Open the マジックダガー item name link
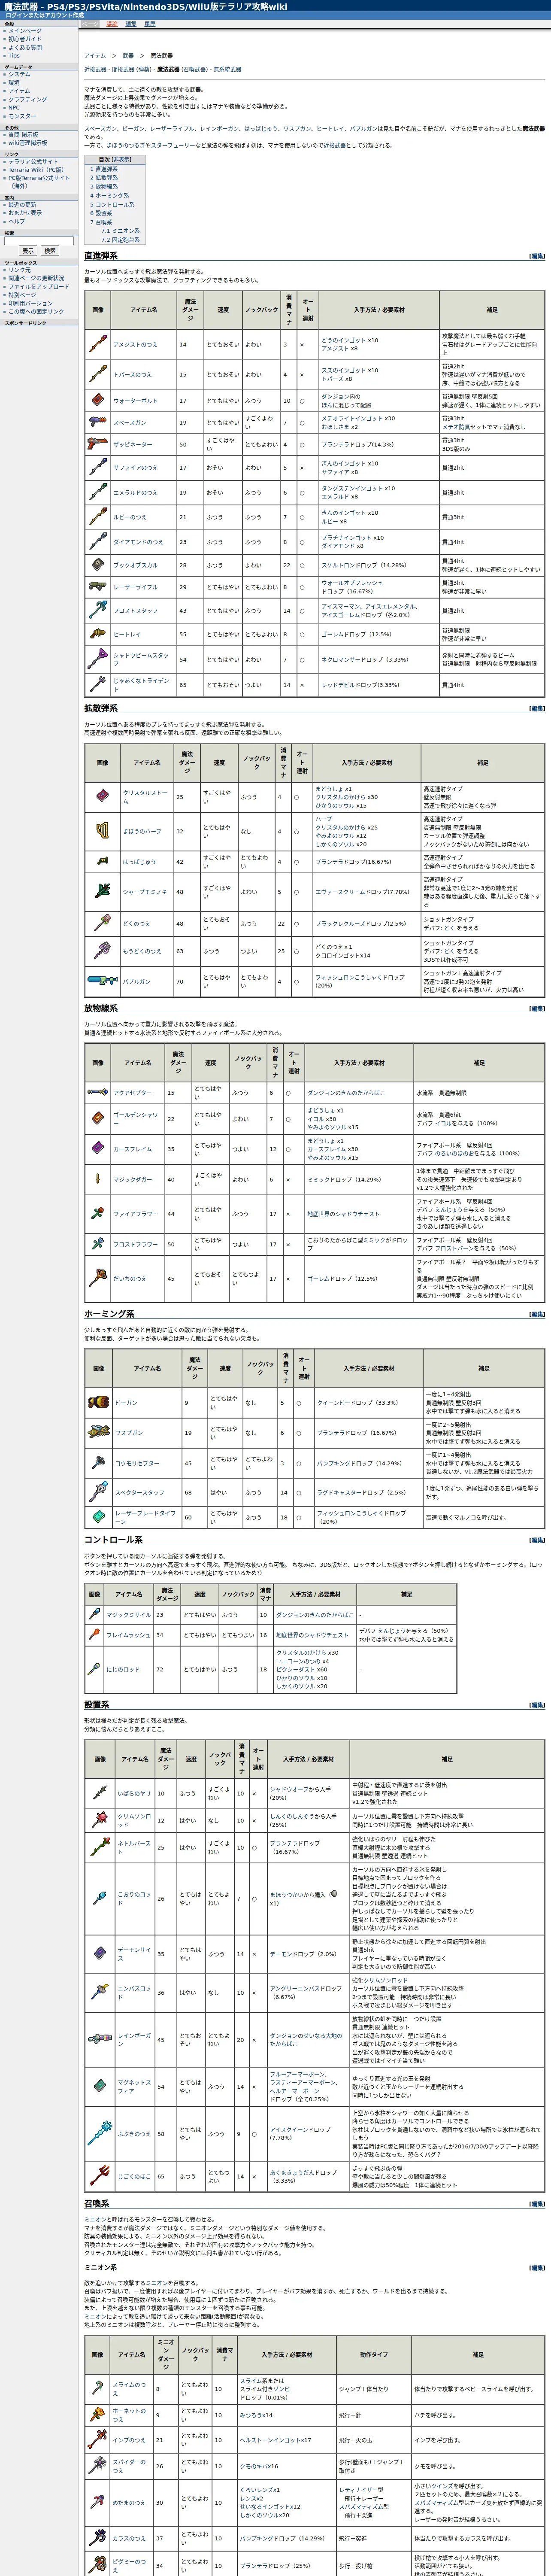The height and width of the screenshot is (2576, 551). pos(132,1179)
